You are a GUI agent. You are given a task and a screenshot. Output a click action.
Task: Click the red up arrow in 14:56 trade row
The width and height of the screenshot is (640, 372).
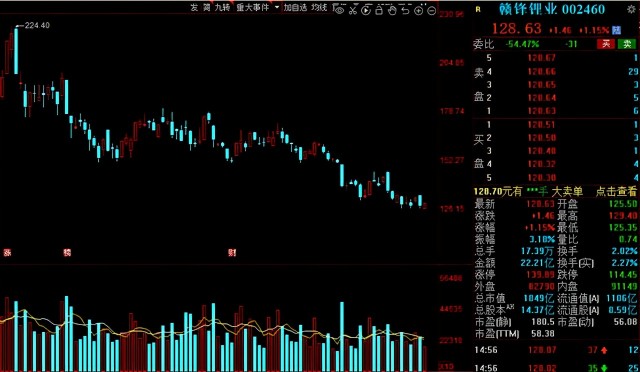coord(604,350)
